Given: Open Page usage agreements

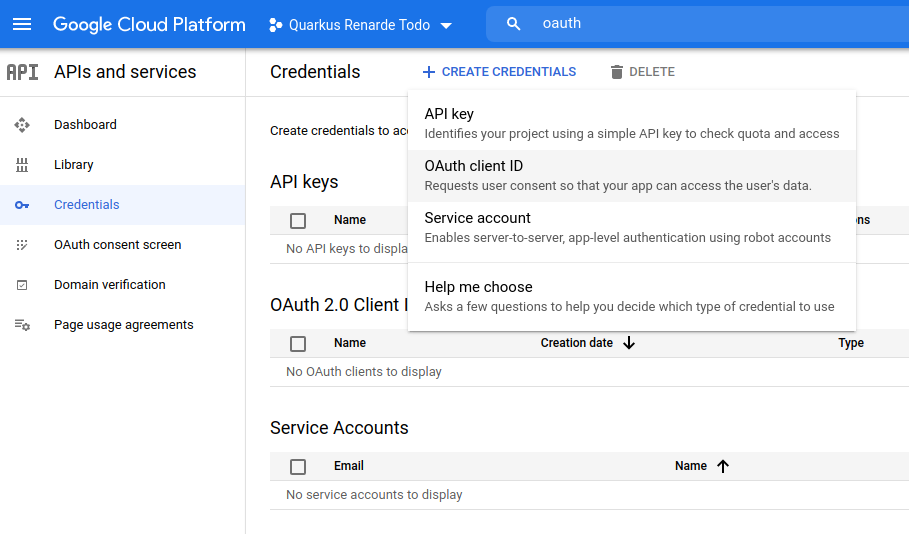Looking at the screenshot, I should (x=122, y=325).
